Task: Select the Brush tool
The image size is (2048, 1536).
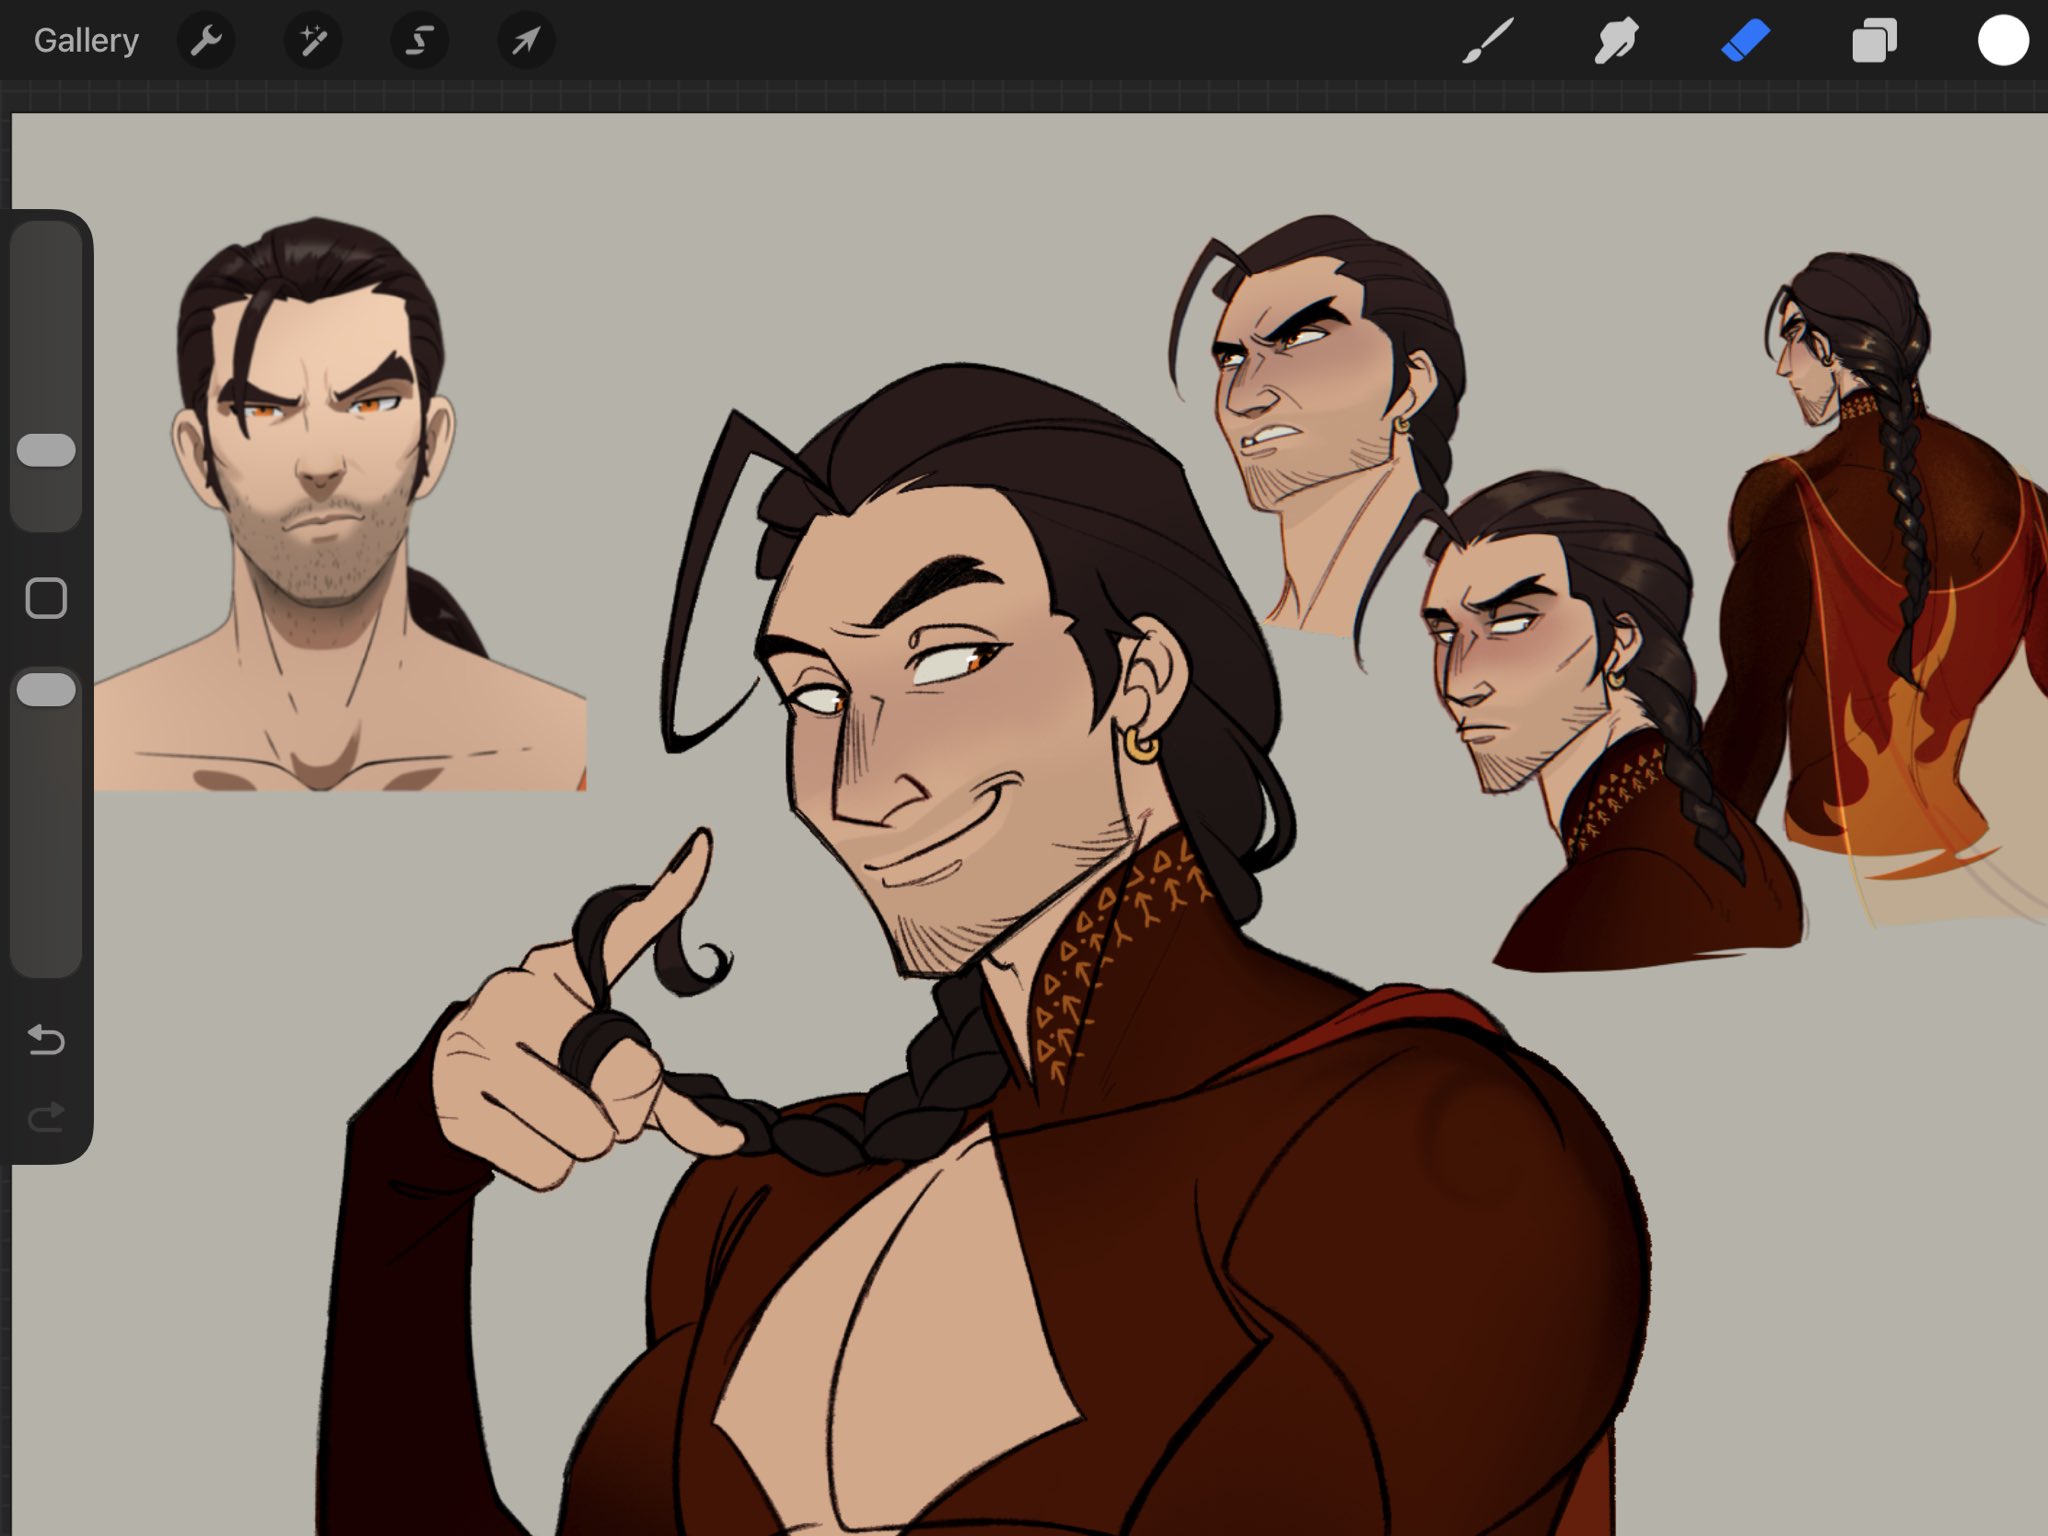Action: pyautogui.click(x=1487, y=42)
